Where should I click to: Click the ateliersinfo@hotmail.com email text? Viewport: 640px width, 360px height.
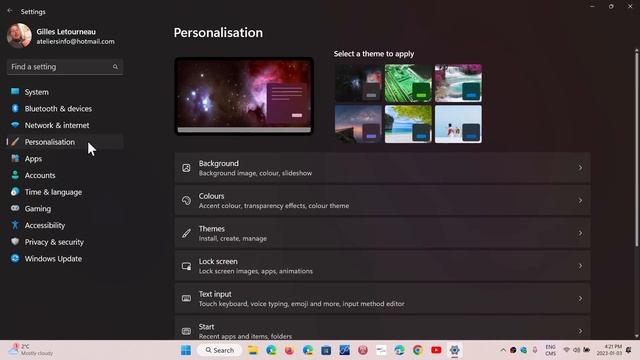76,41
